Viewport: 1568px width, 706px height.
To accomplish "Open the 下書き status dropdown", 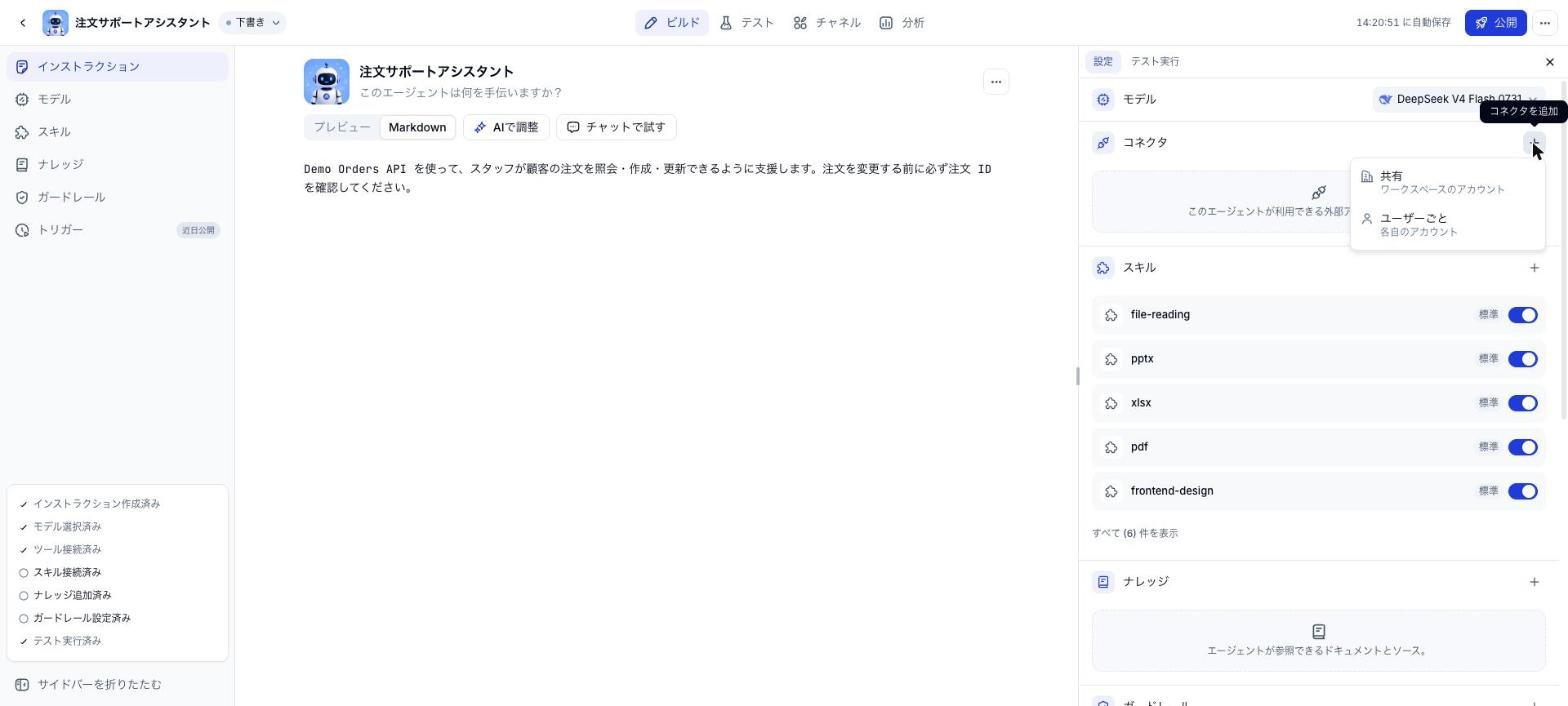I will click(252, 22).
